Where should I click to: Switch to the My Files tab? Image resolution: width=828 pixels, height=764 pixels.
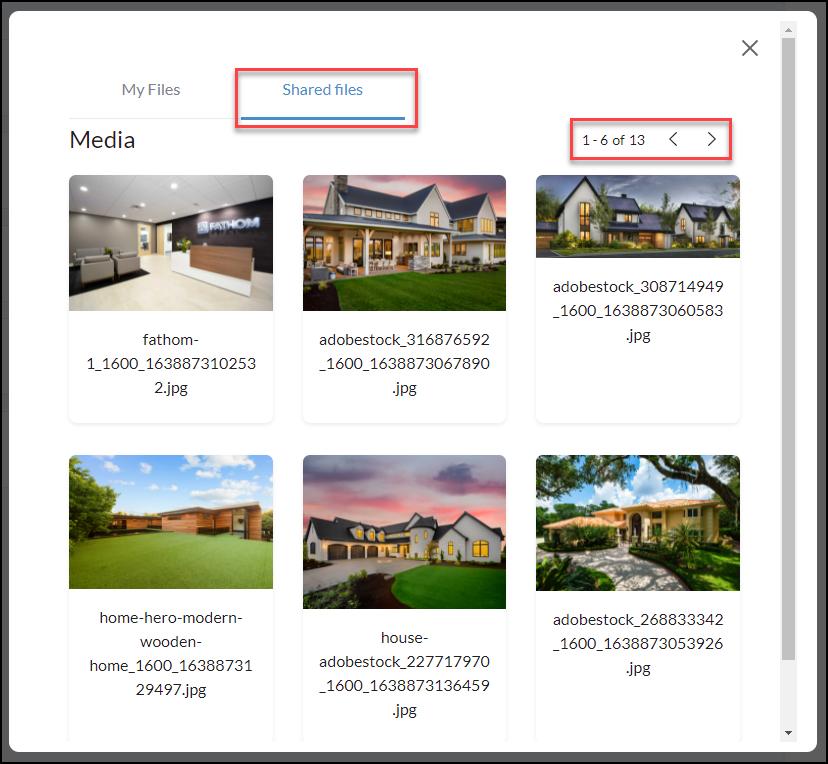[x=151, y=90]
